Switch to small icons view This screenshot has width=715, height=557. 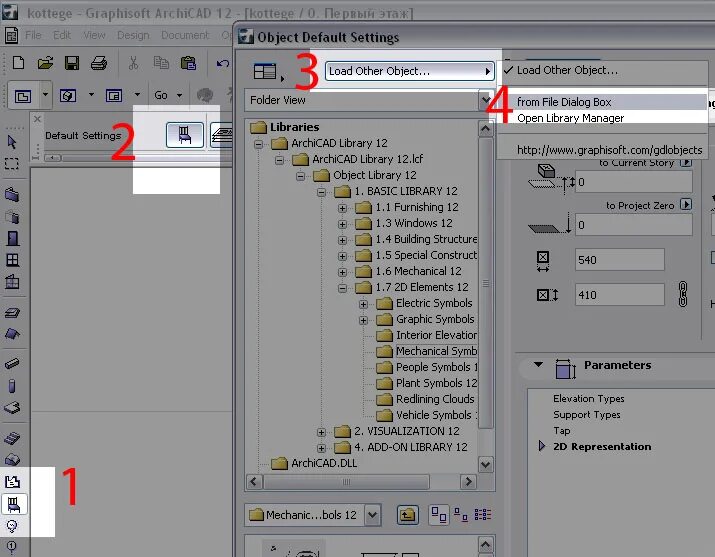[461, 515]
